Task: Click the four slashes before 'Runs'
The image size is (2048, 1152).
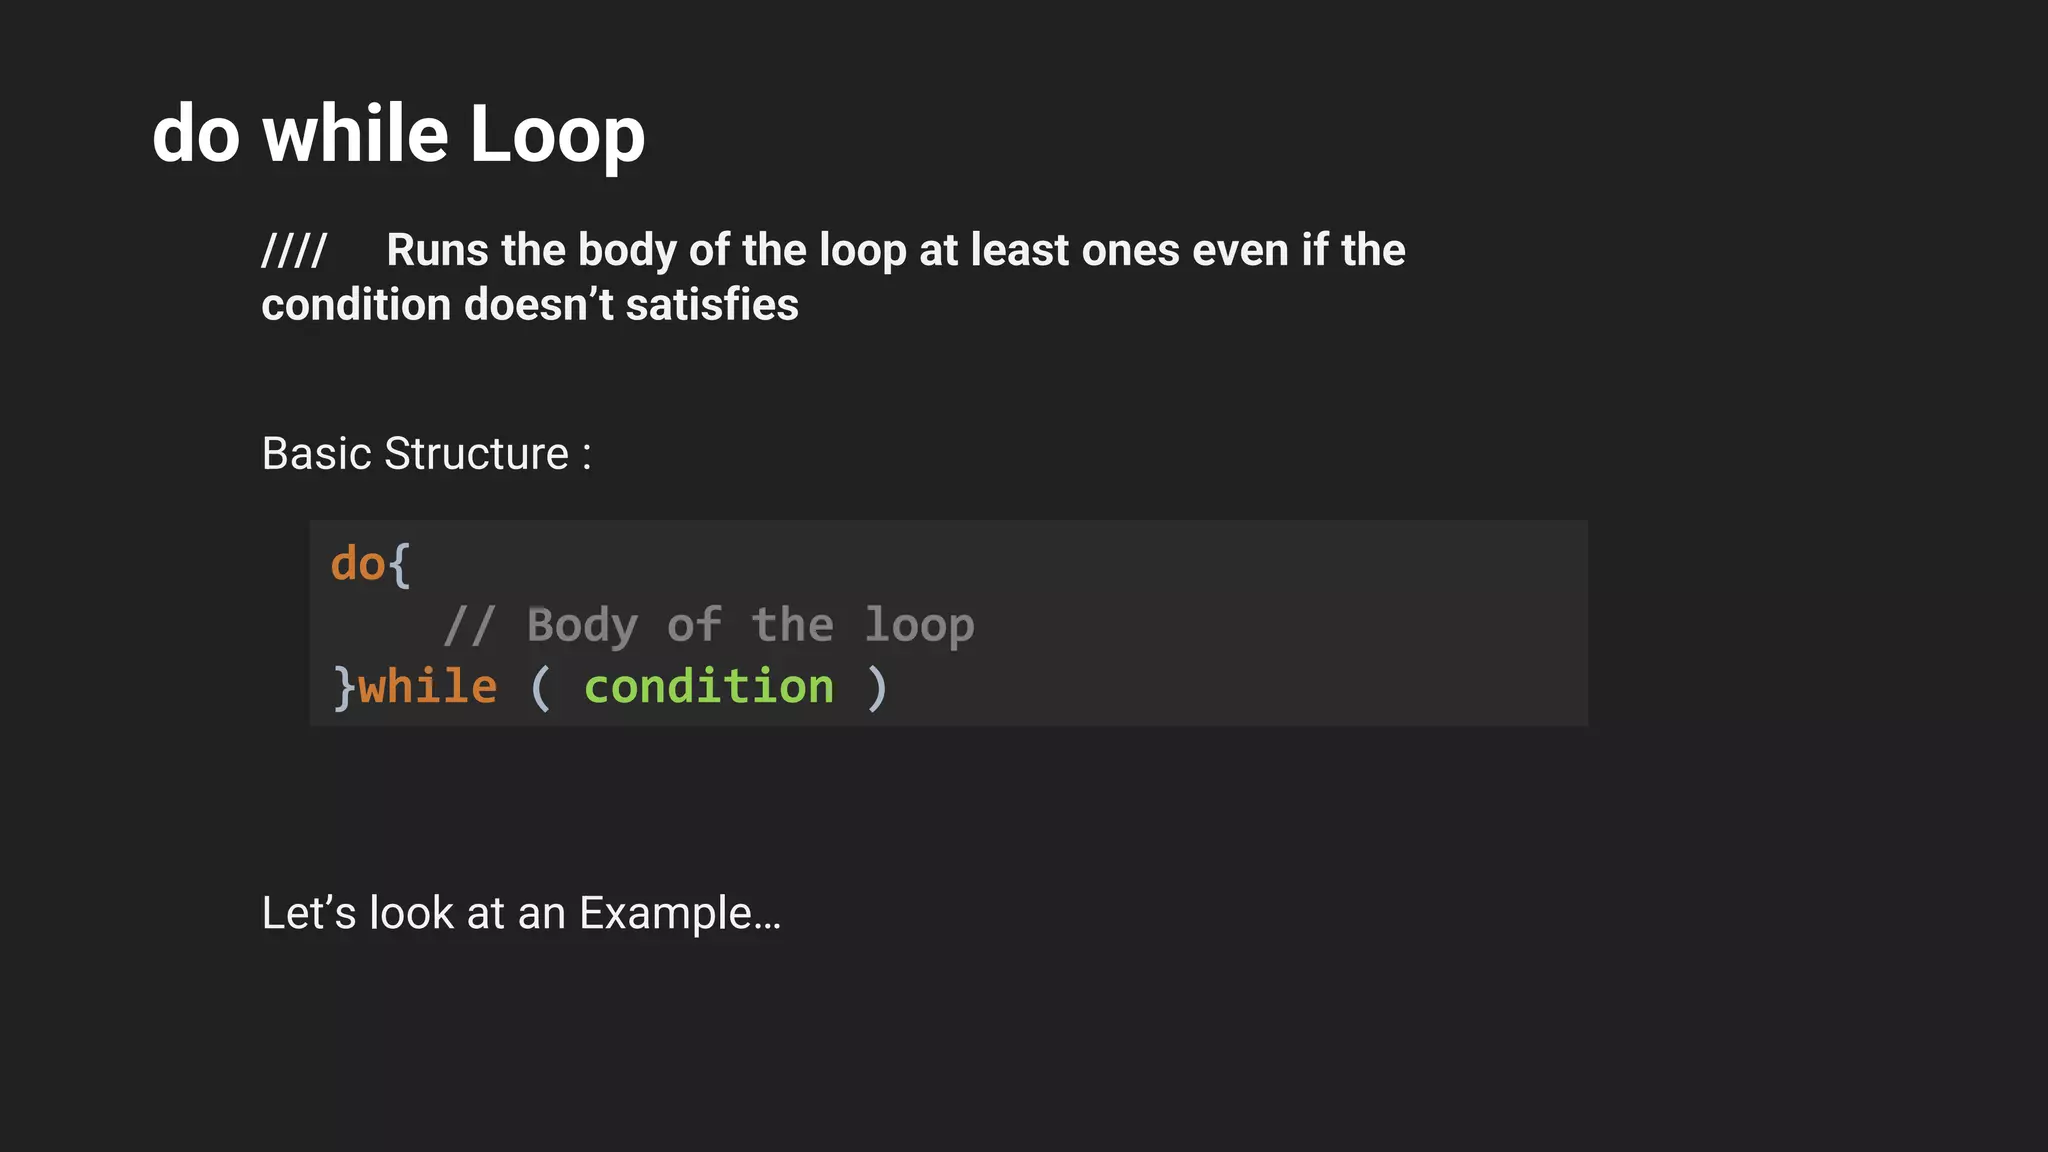Action: [294, 250]
